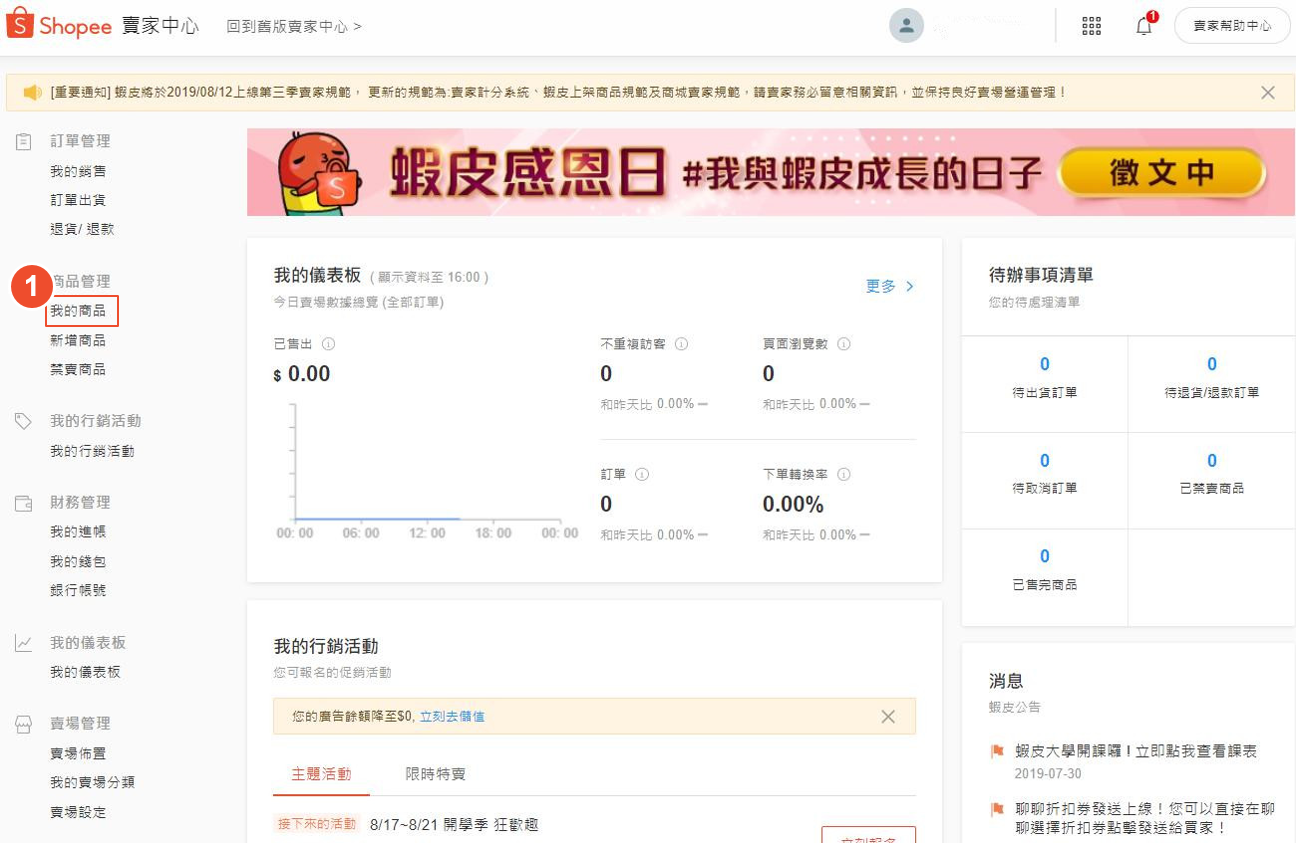Click the 財務管理 wallet icon
The width and height of the screenshot is (1296, 843).
point(23,503)
